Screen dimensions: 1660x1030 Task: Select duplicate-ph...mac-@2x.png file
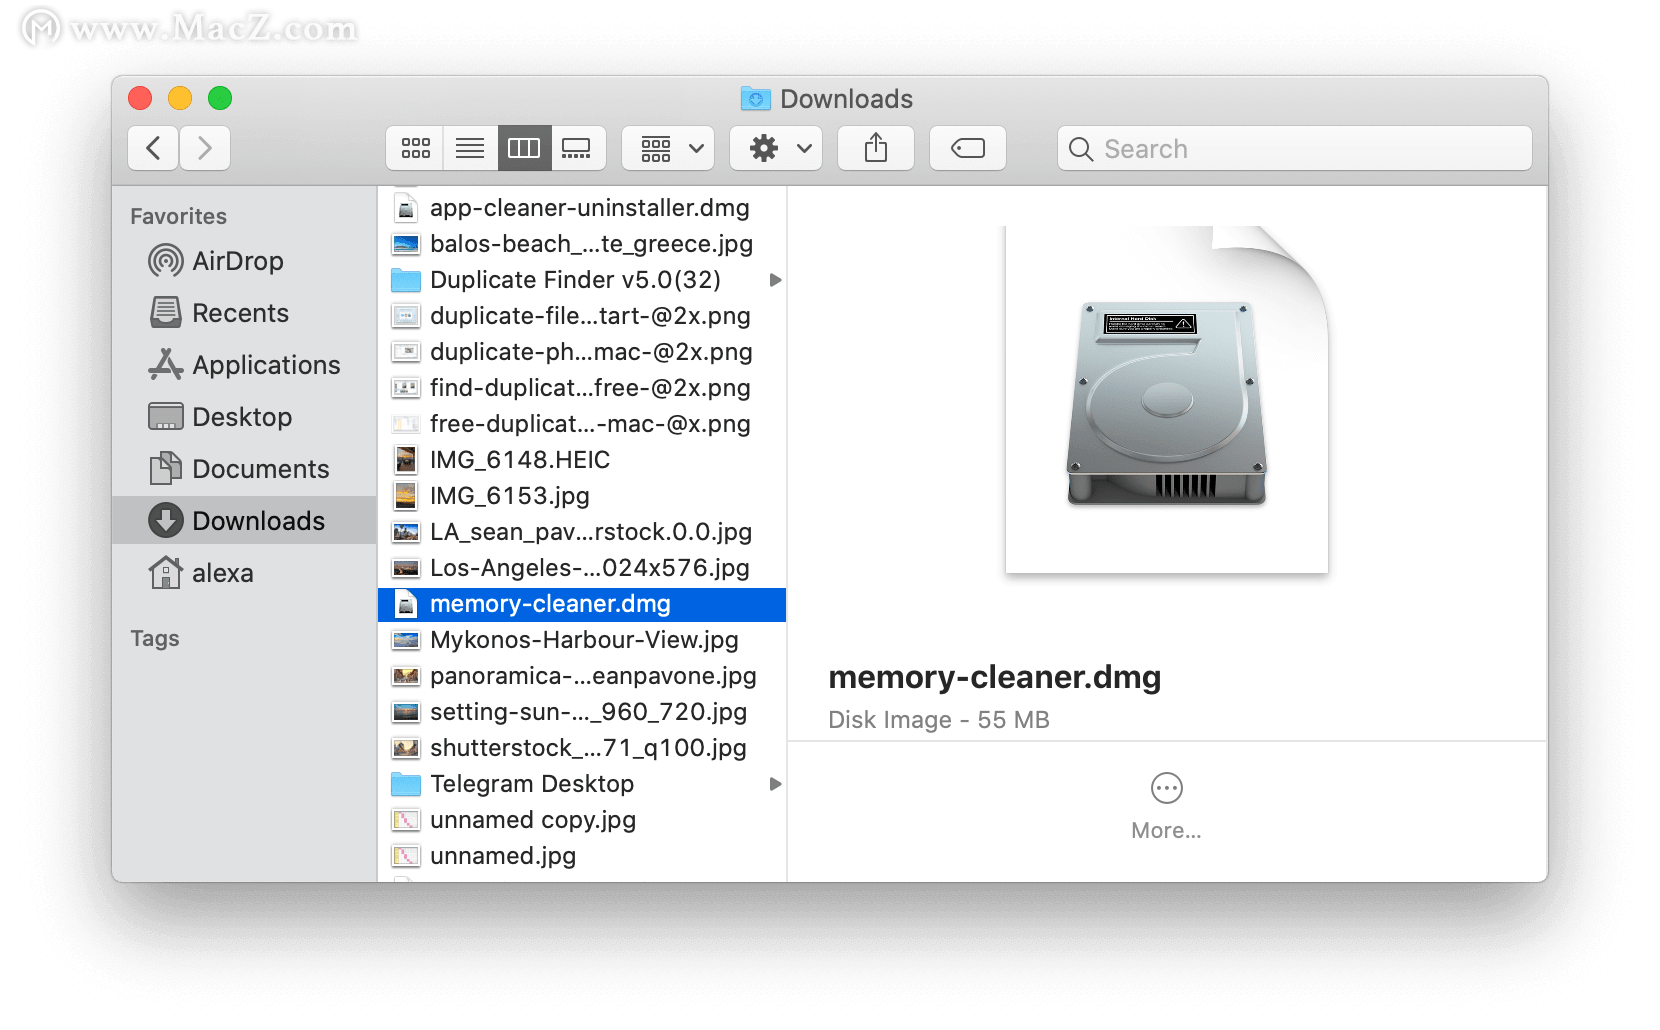[x=582, y=352]
